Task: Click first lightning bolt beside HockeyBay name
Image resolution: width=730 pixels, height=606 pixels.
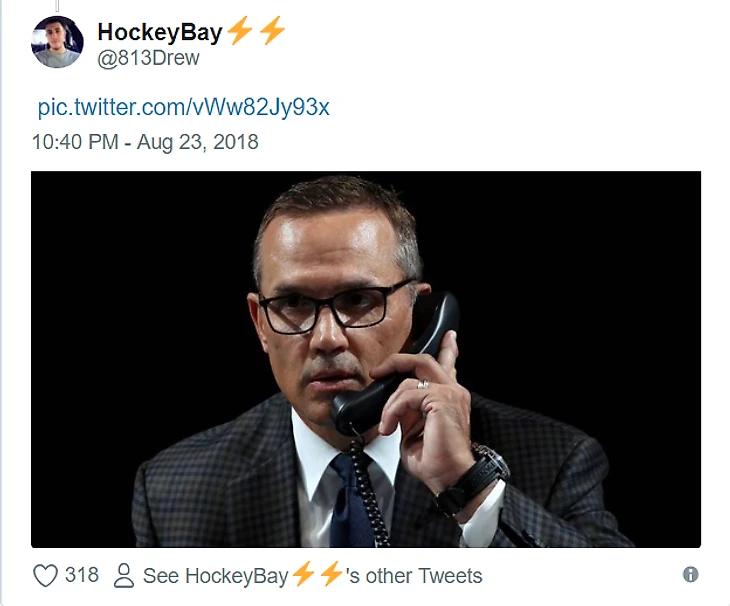Action: click(240, 30)
